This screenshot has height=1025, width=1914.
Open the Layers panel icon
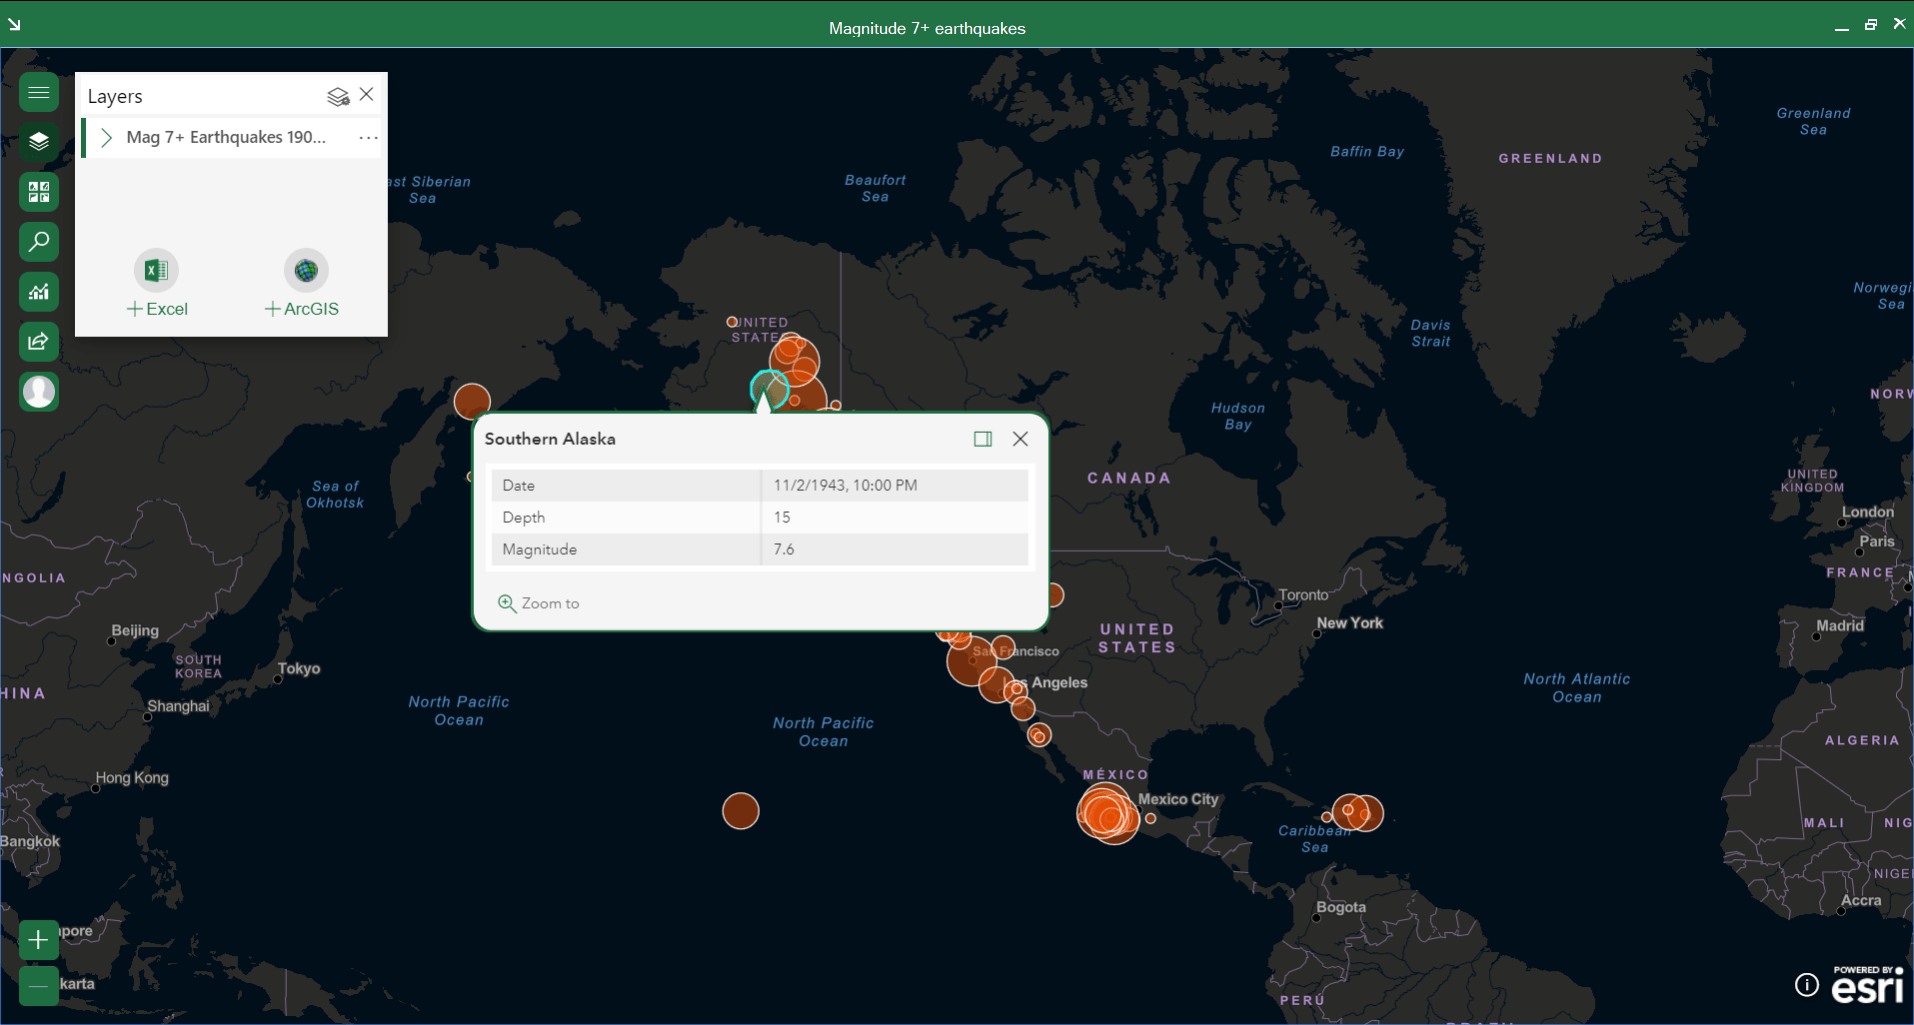coord(39,141)
